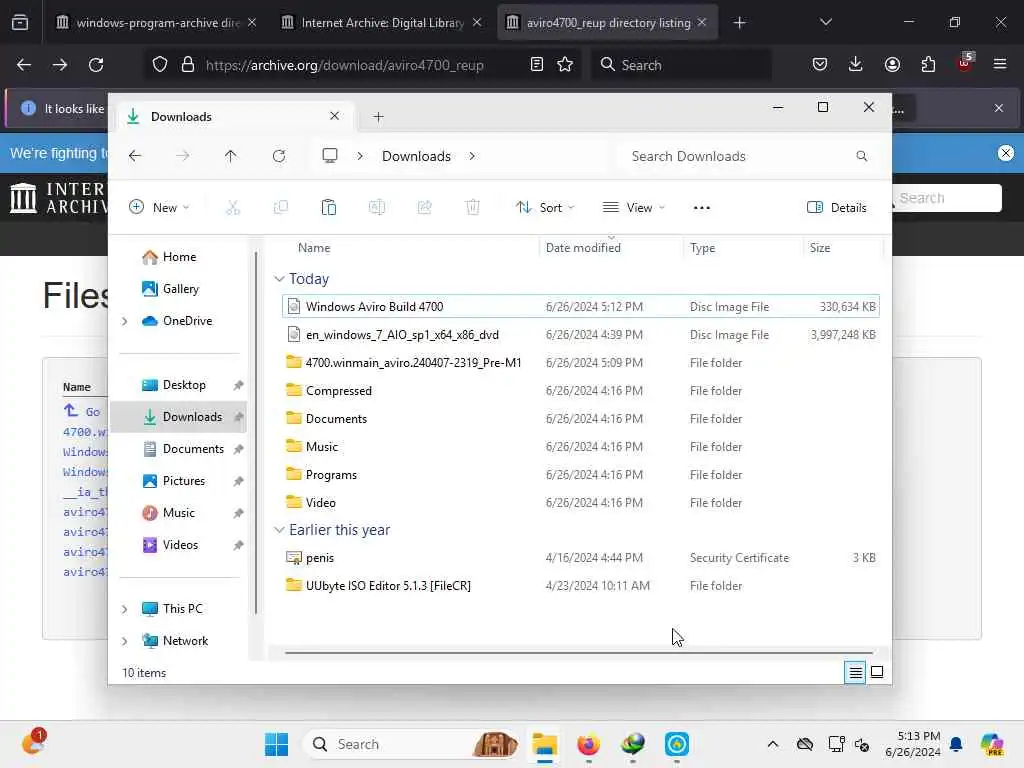Sort by Date modified column header
The image size is (1024, 768).
tap(583, 248)
